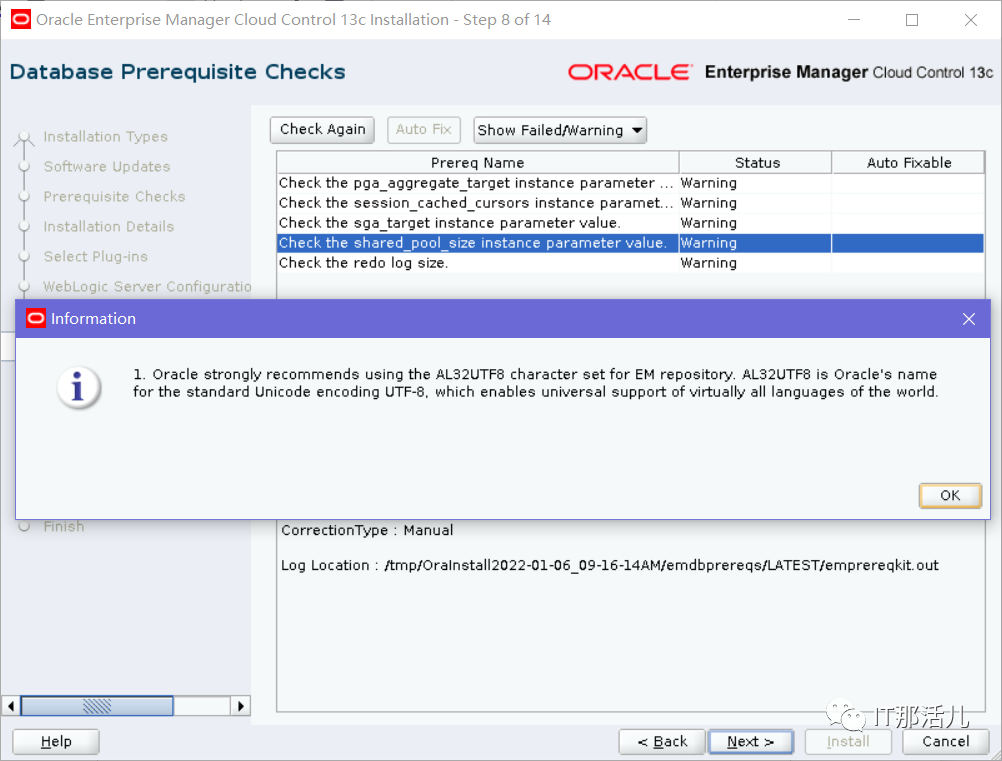Click the Auto Fixable column header

tap(908, 163)
